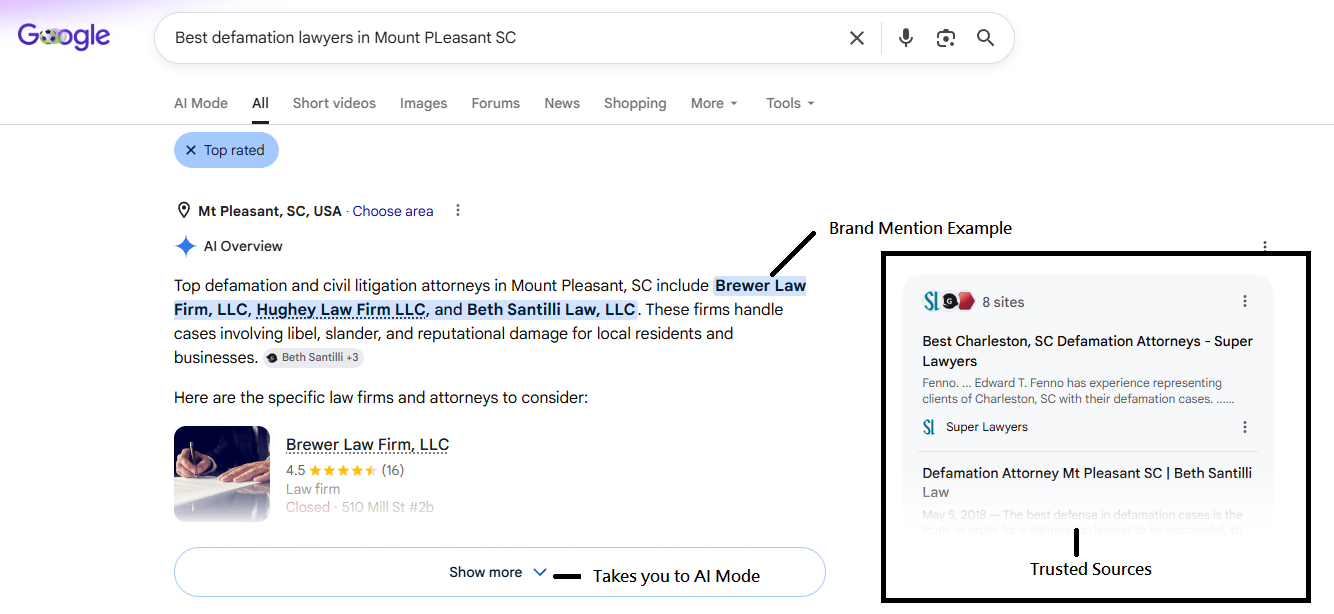
Task: Clear the search box with the X icon
Action: pyautogui.click(x=857, y=38)
